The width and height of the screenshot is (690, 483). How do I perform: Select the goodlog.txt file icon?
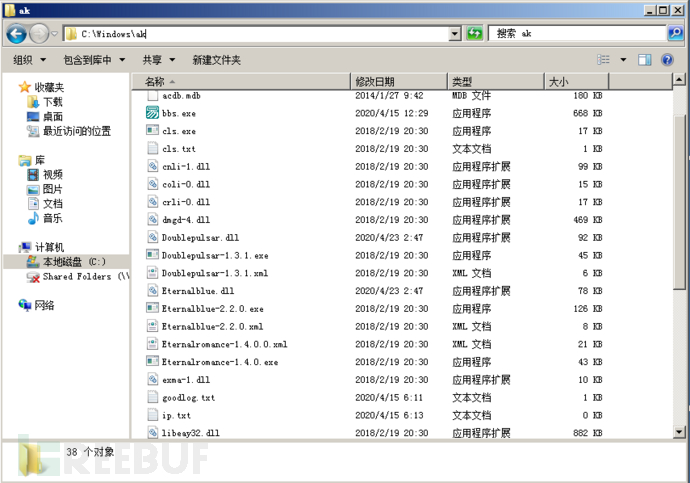tap(152, 397)
